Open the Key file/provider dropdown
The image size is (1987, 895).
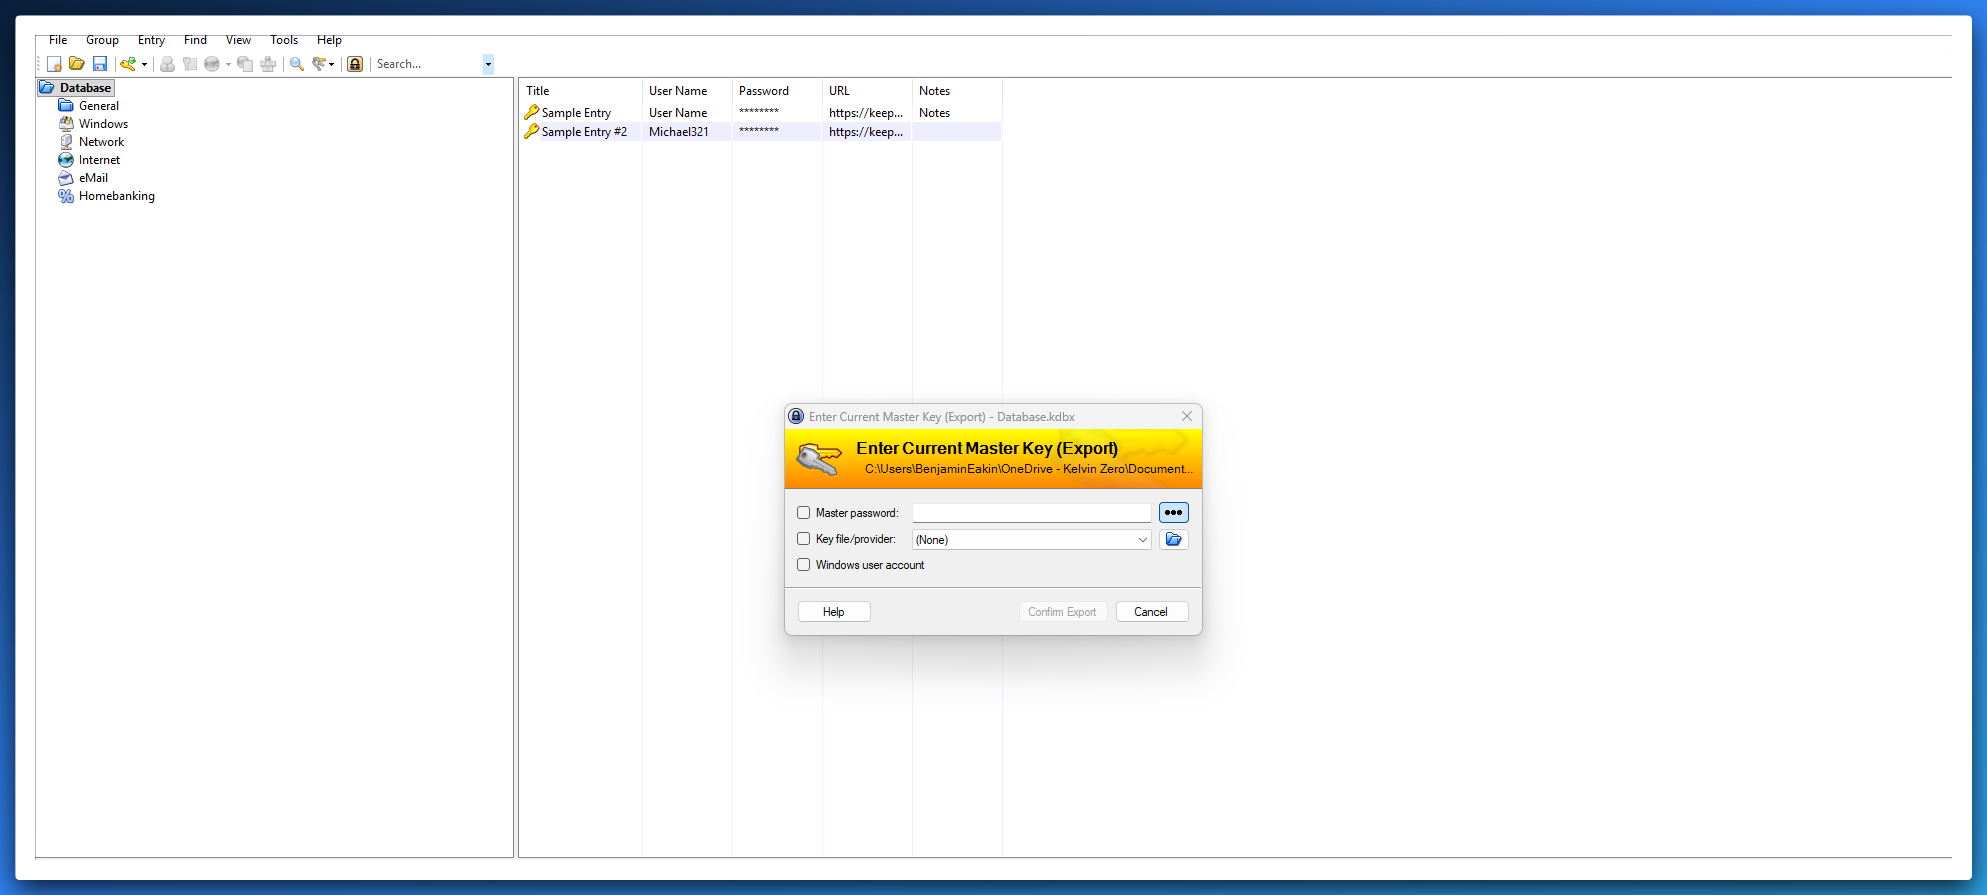tap(1142, 540)
